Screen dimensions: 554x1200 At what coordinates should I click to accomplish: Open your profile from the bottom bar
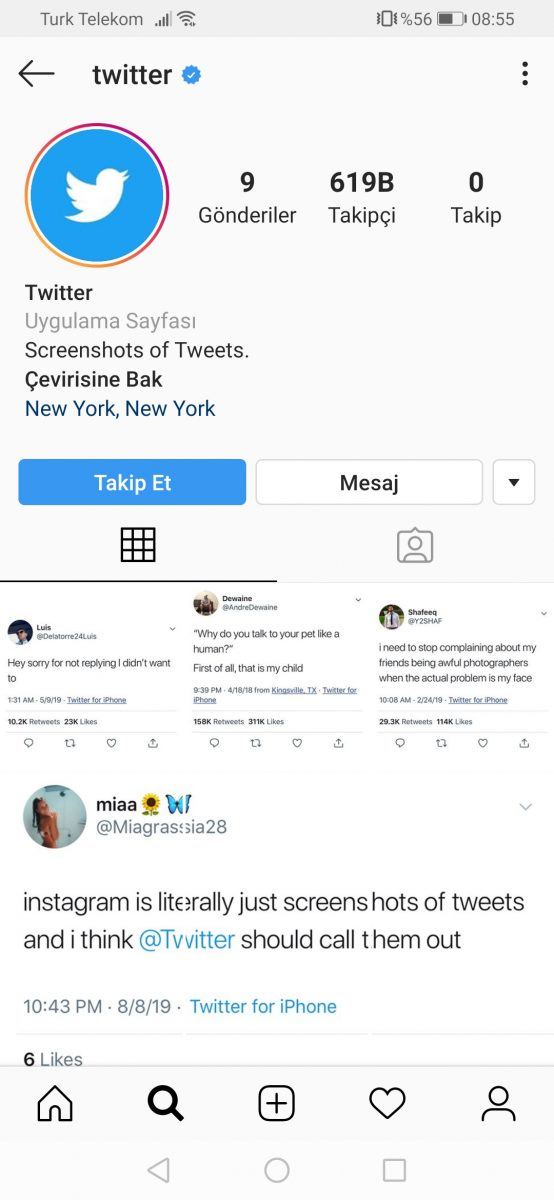pos(498,1103)
